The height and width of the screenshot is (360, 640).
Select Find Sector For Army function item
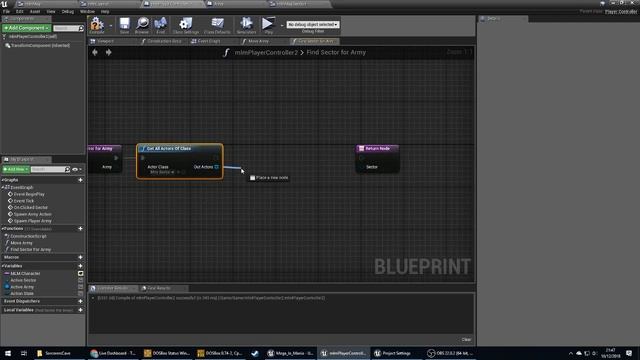coord(31,249)
